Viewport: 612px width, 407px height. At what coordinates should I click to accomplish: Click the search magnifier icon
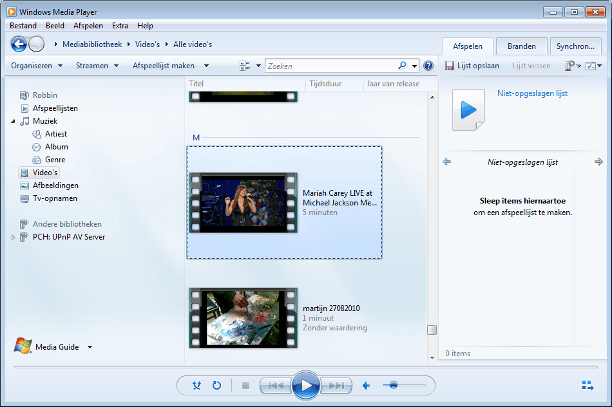click(x=402, y=66)
